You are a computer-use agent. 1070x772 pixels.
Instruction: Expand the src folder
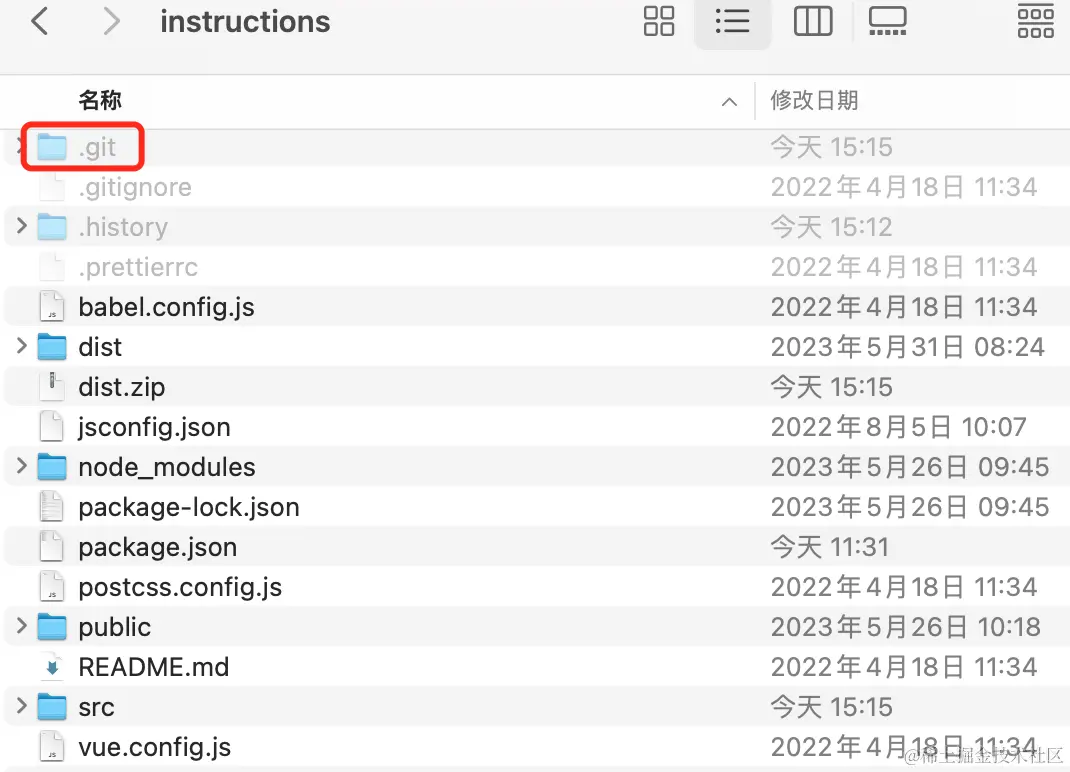click(x=22, y=707)
